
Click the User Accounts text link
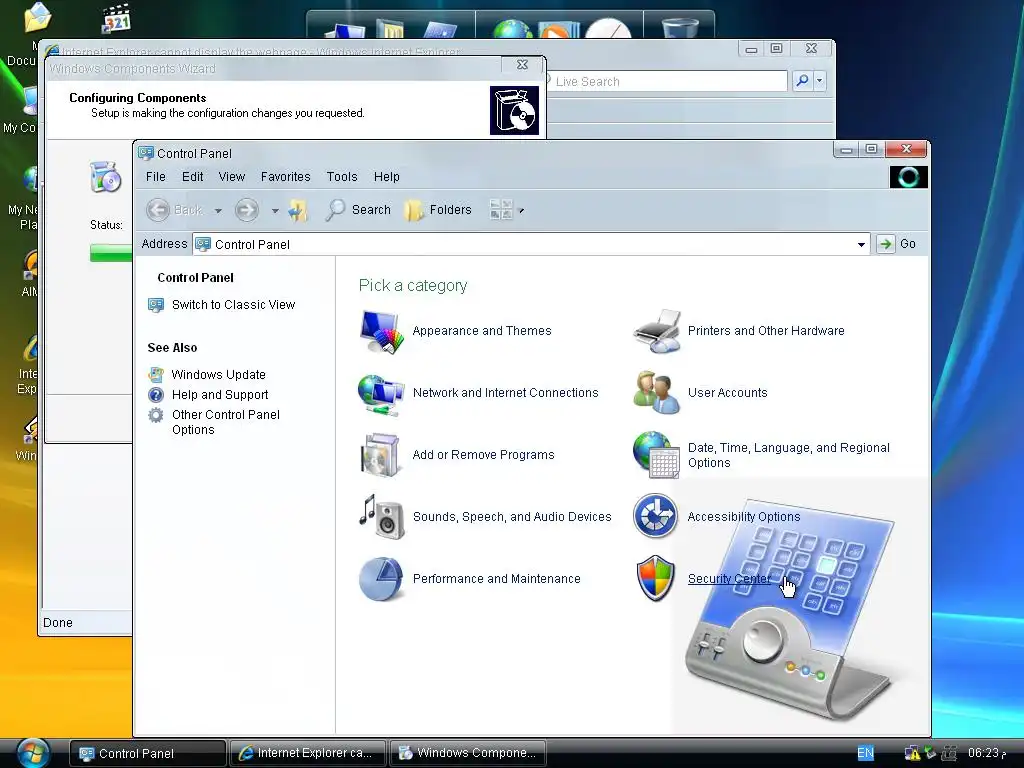pyautogui.click(x=728, y=392)
